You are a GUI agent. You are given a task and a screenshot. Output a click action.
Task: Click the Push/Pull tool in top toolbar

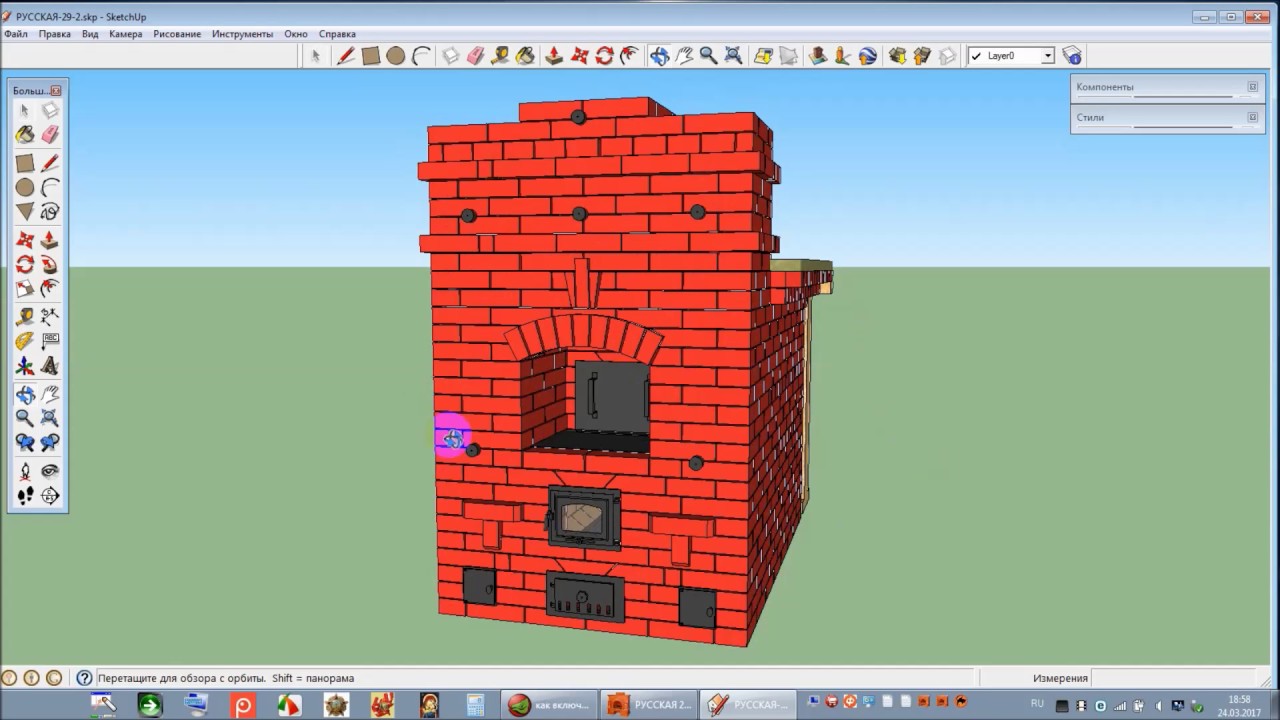click(x=554, y=56)
